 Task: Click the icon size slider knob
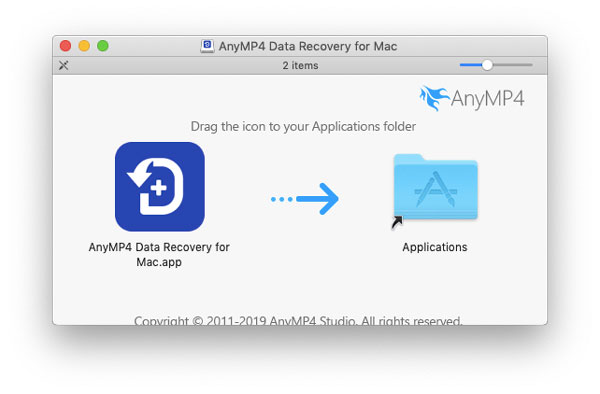click(487, 65)
